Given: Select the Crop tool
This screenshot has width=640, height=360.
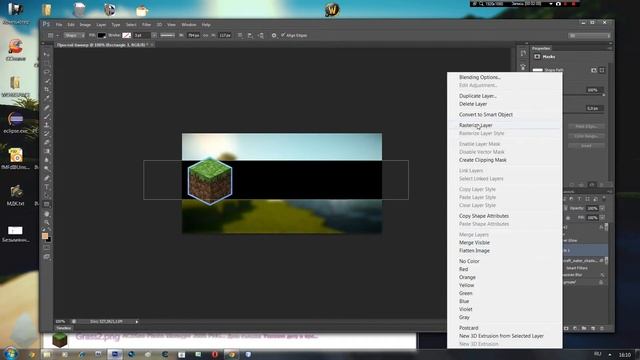Looking at the screenshot, I should 47,89.
